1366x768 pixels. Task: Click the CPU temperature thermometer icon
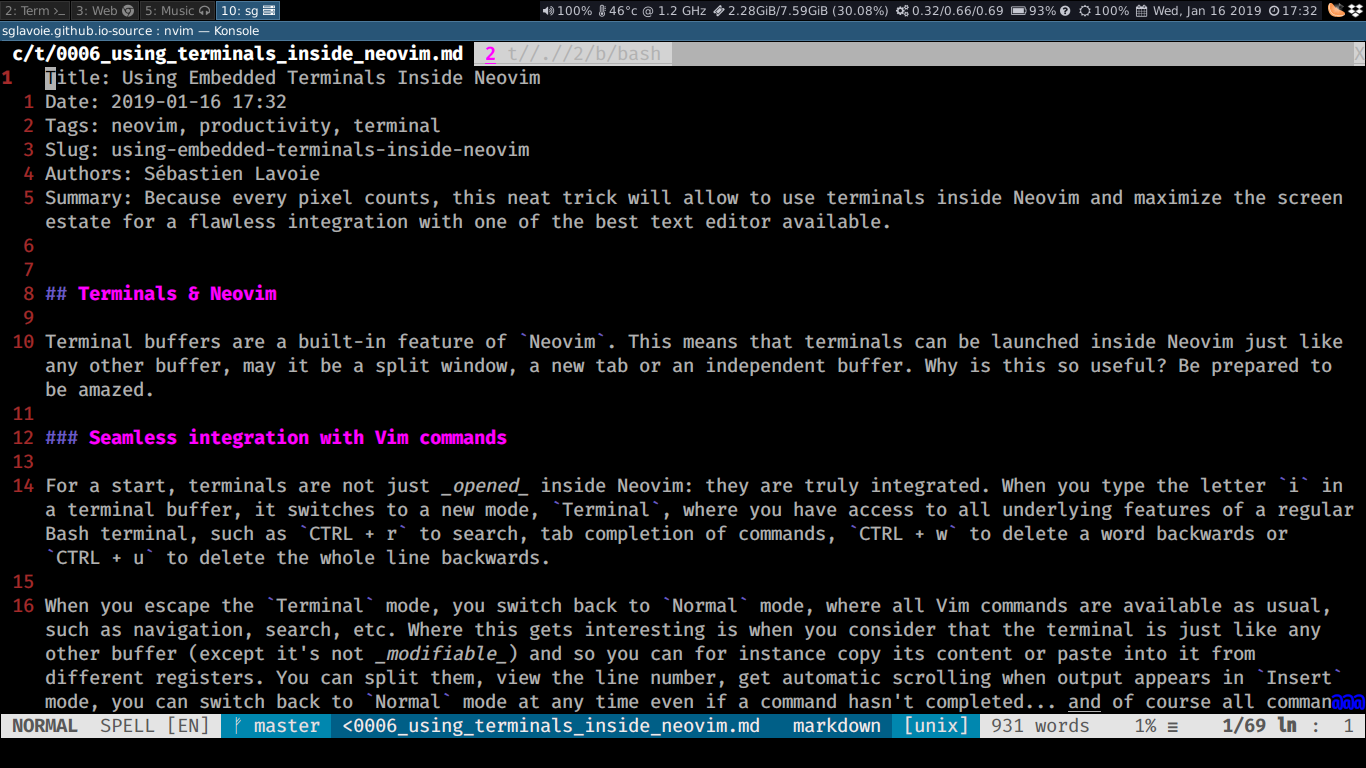(602, 11)
